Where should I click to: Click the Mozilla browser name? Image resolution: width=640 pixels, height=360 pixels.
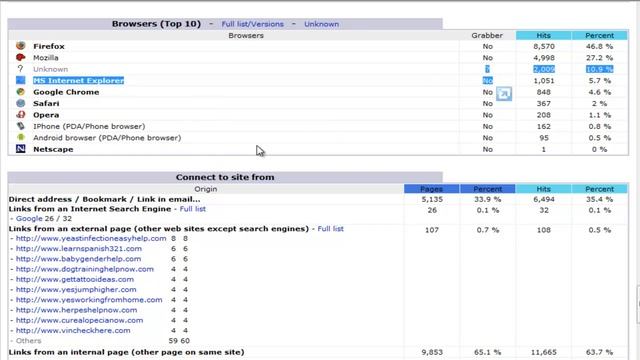click(46, 58)
